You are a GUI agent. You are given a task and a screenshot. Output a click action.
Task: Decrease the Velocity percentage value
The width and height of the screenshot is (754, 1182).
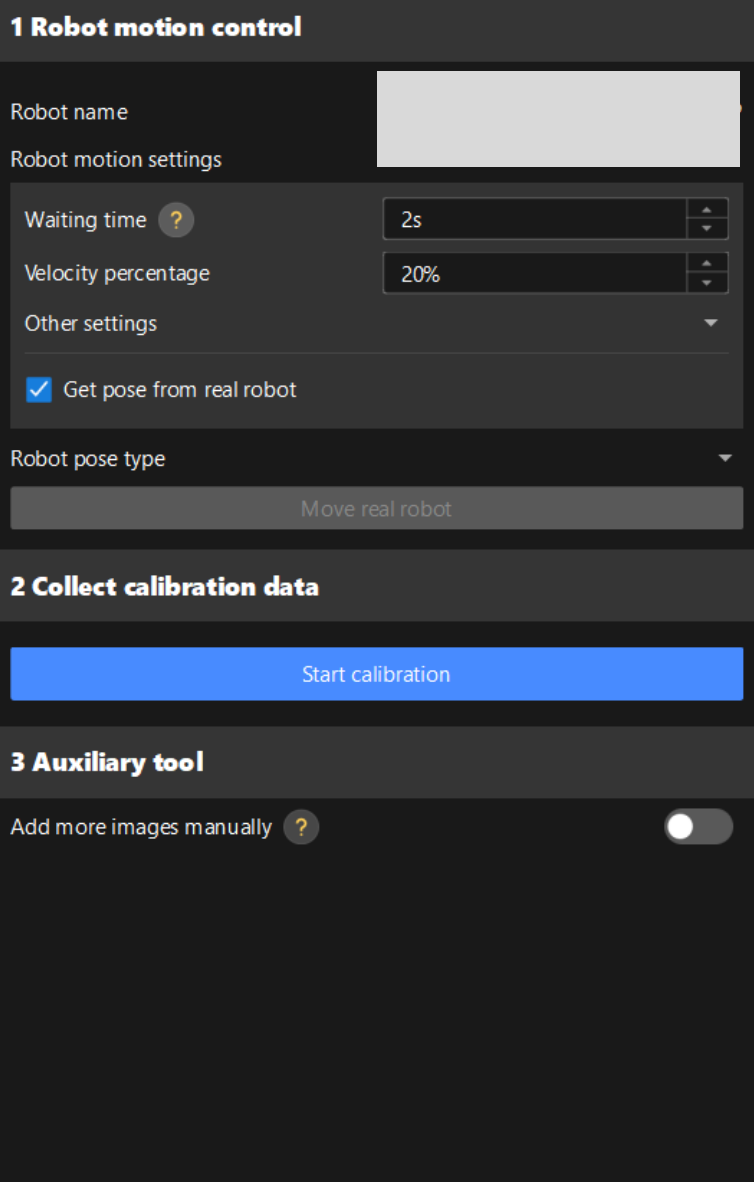pos(707,283)
